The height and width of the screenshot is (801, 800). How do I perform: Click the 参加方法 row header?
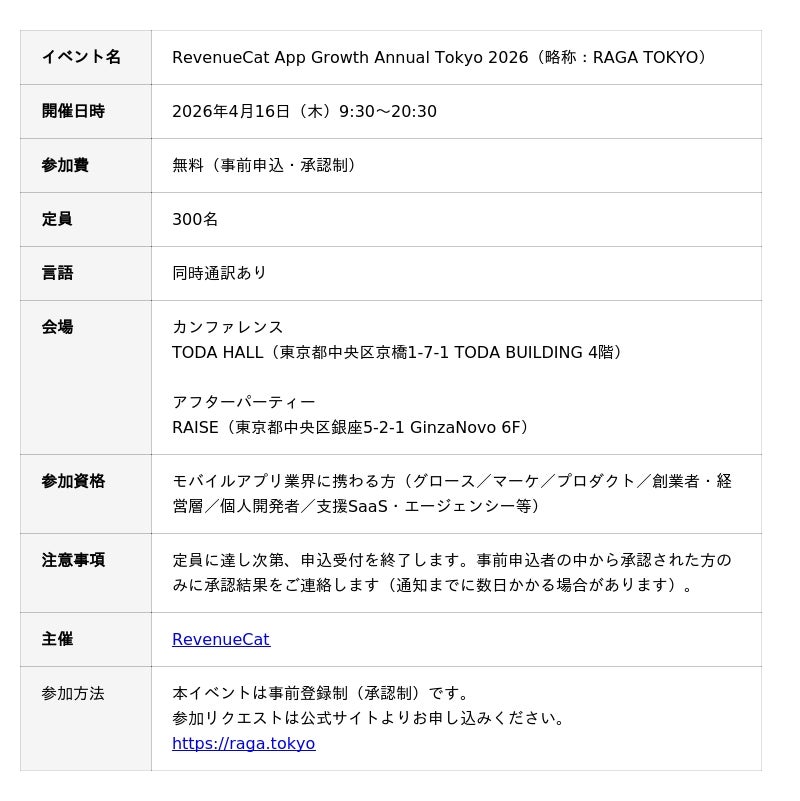73,693
